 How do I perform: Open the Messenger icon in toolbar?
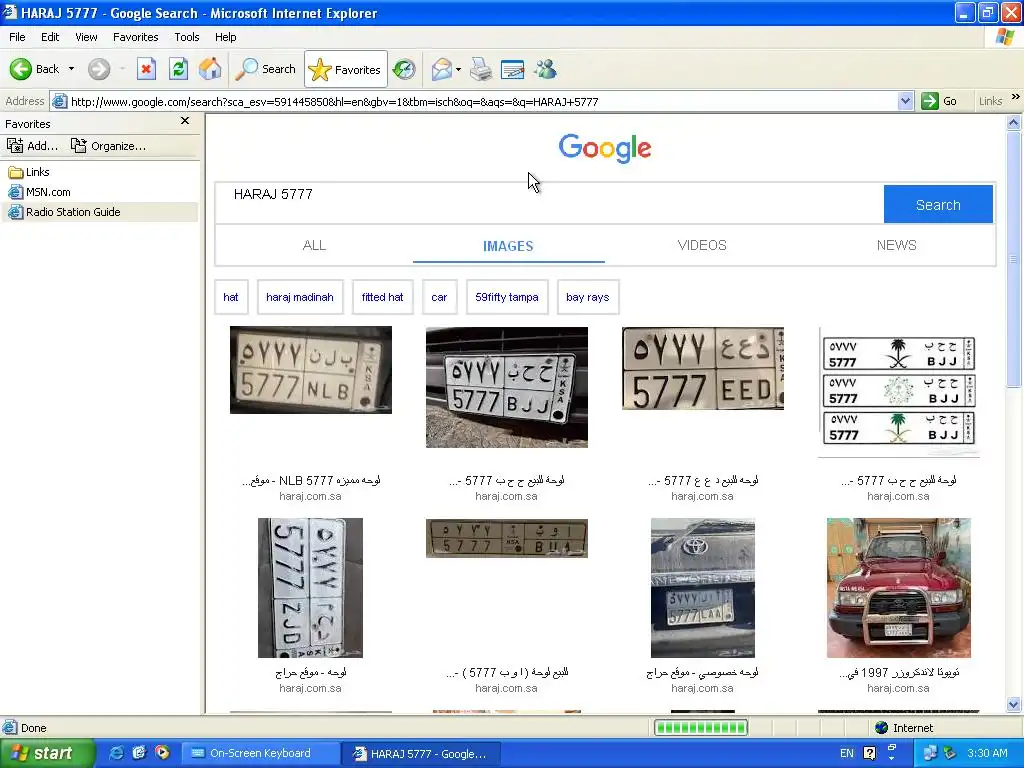point(545,69)
